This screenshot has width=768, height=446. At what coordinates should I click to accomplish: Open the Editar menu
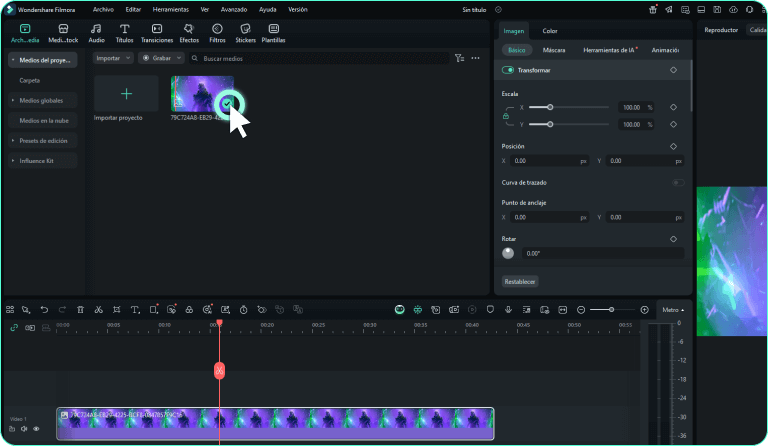(x=133, y=9)
